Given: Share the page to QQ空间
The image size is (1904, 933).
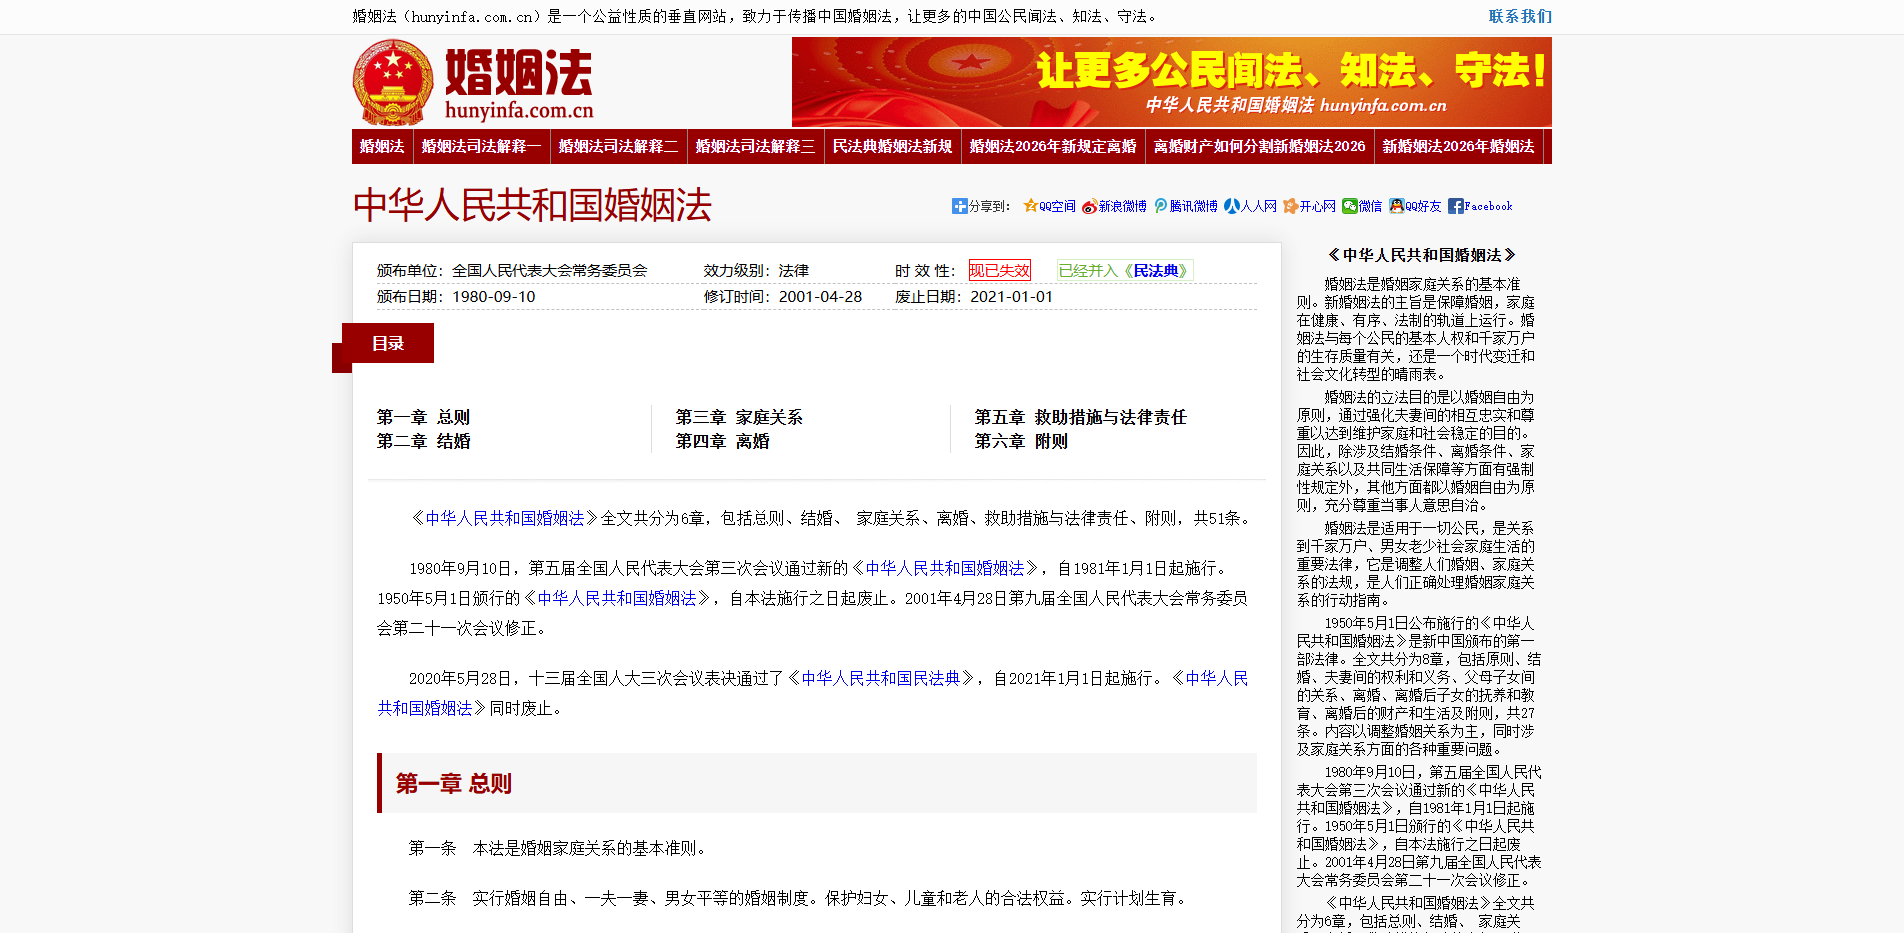Looking at the screenshot, I should tap(1050, 205).
